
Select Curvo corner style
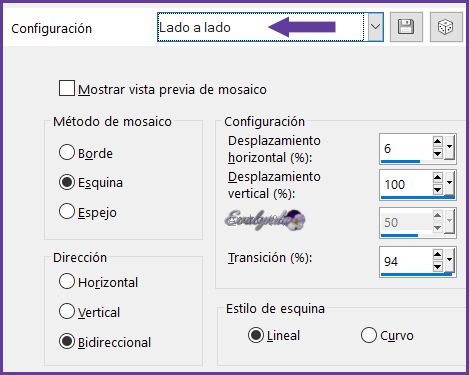(368, 335)
